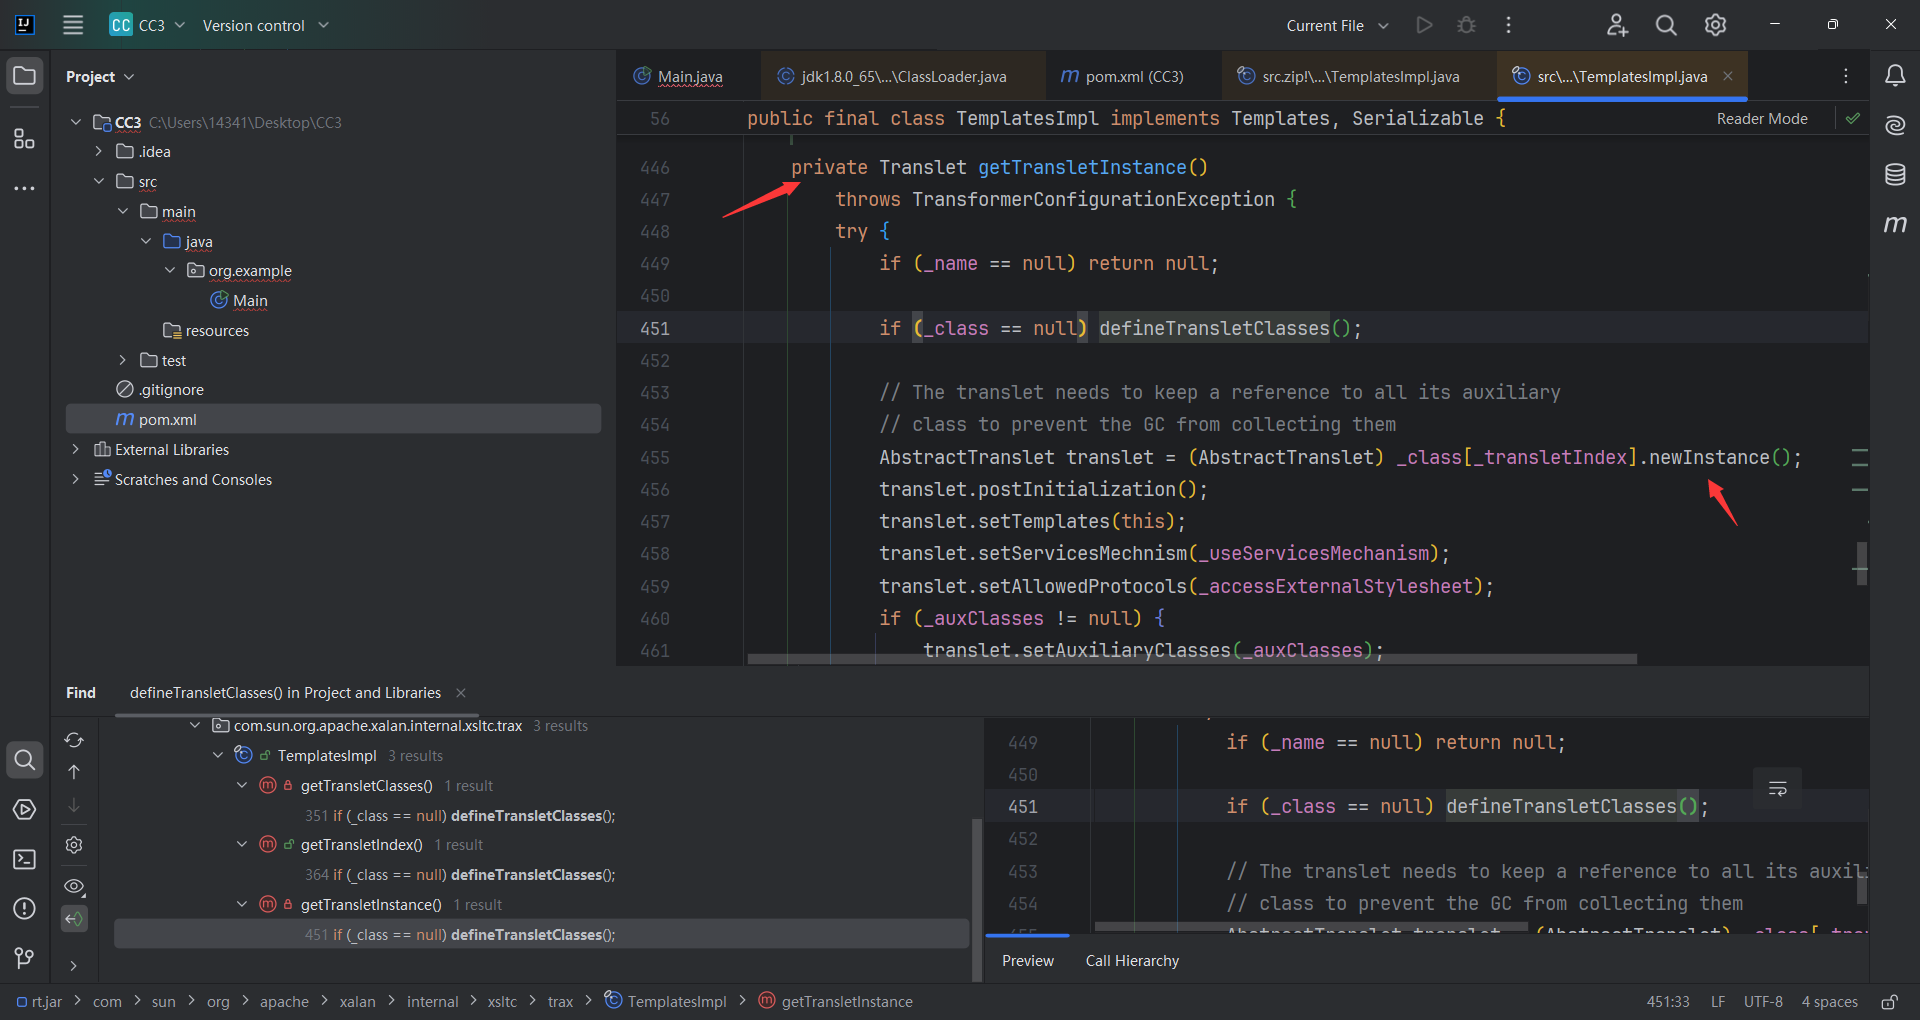Expand the .idea folder
1920x1020 pixels.
(99, 151)
